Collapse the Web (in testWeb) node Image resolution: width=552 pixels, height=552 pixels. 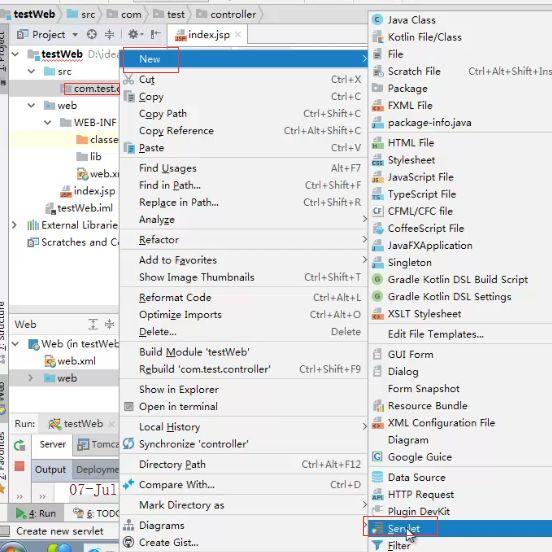click(15, 344)
